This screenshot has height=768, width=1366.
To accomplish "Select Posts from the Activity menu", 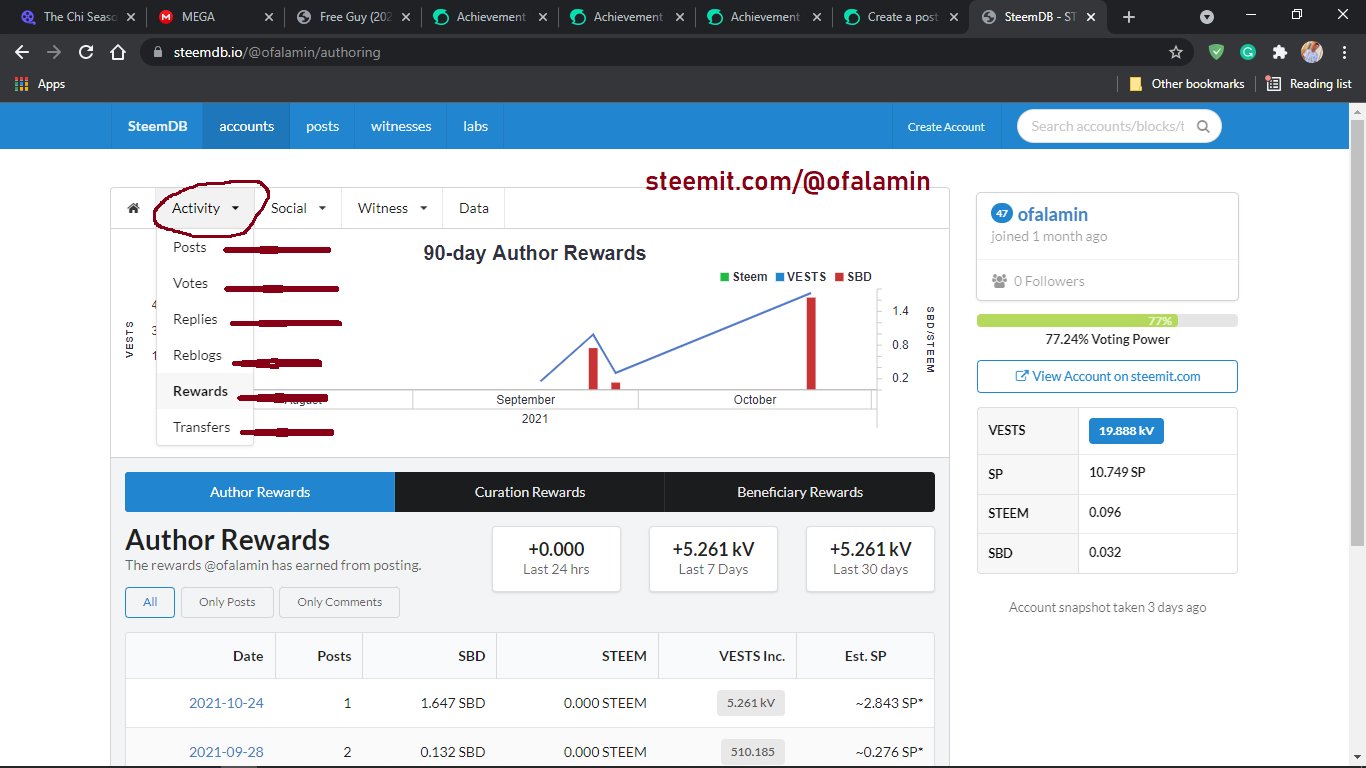I will point(205,247).
